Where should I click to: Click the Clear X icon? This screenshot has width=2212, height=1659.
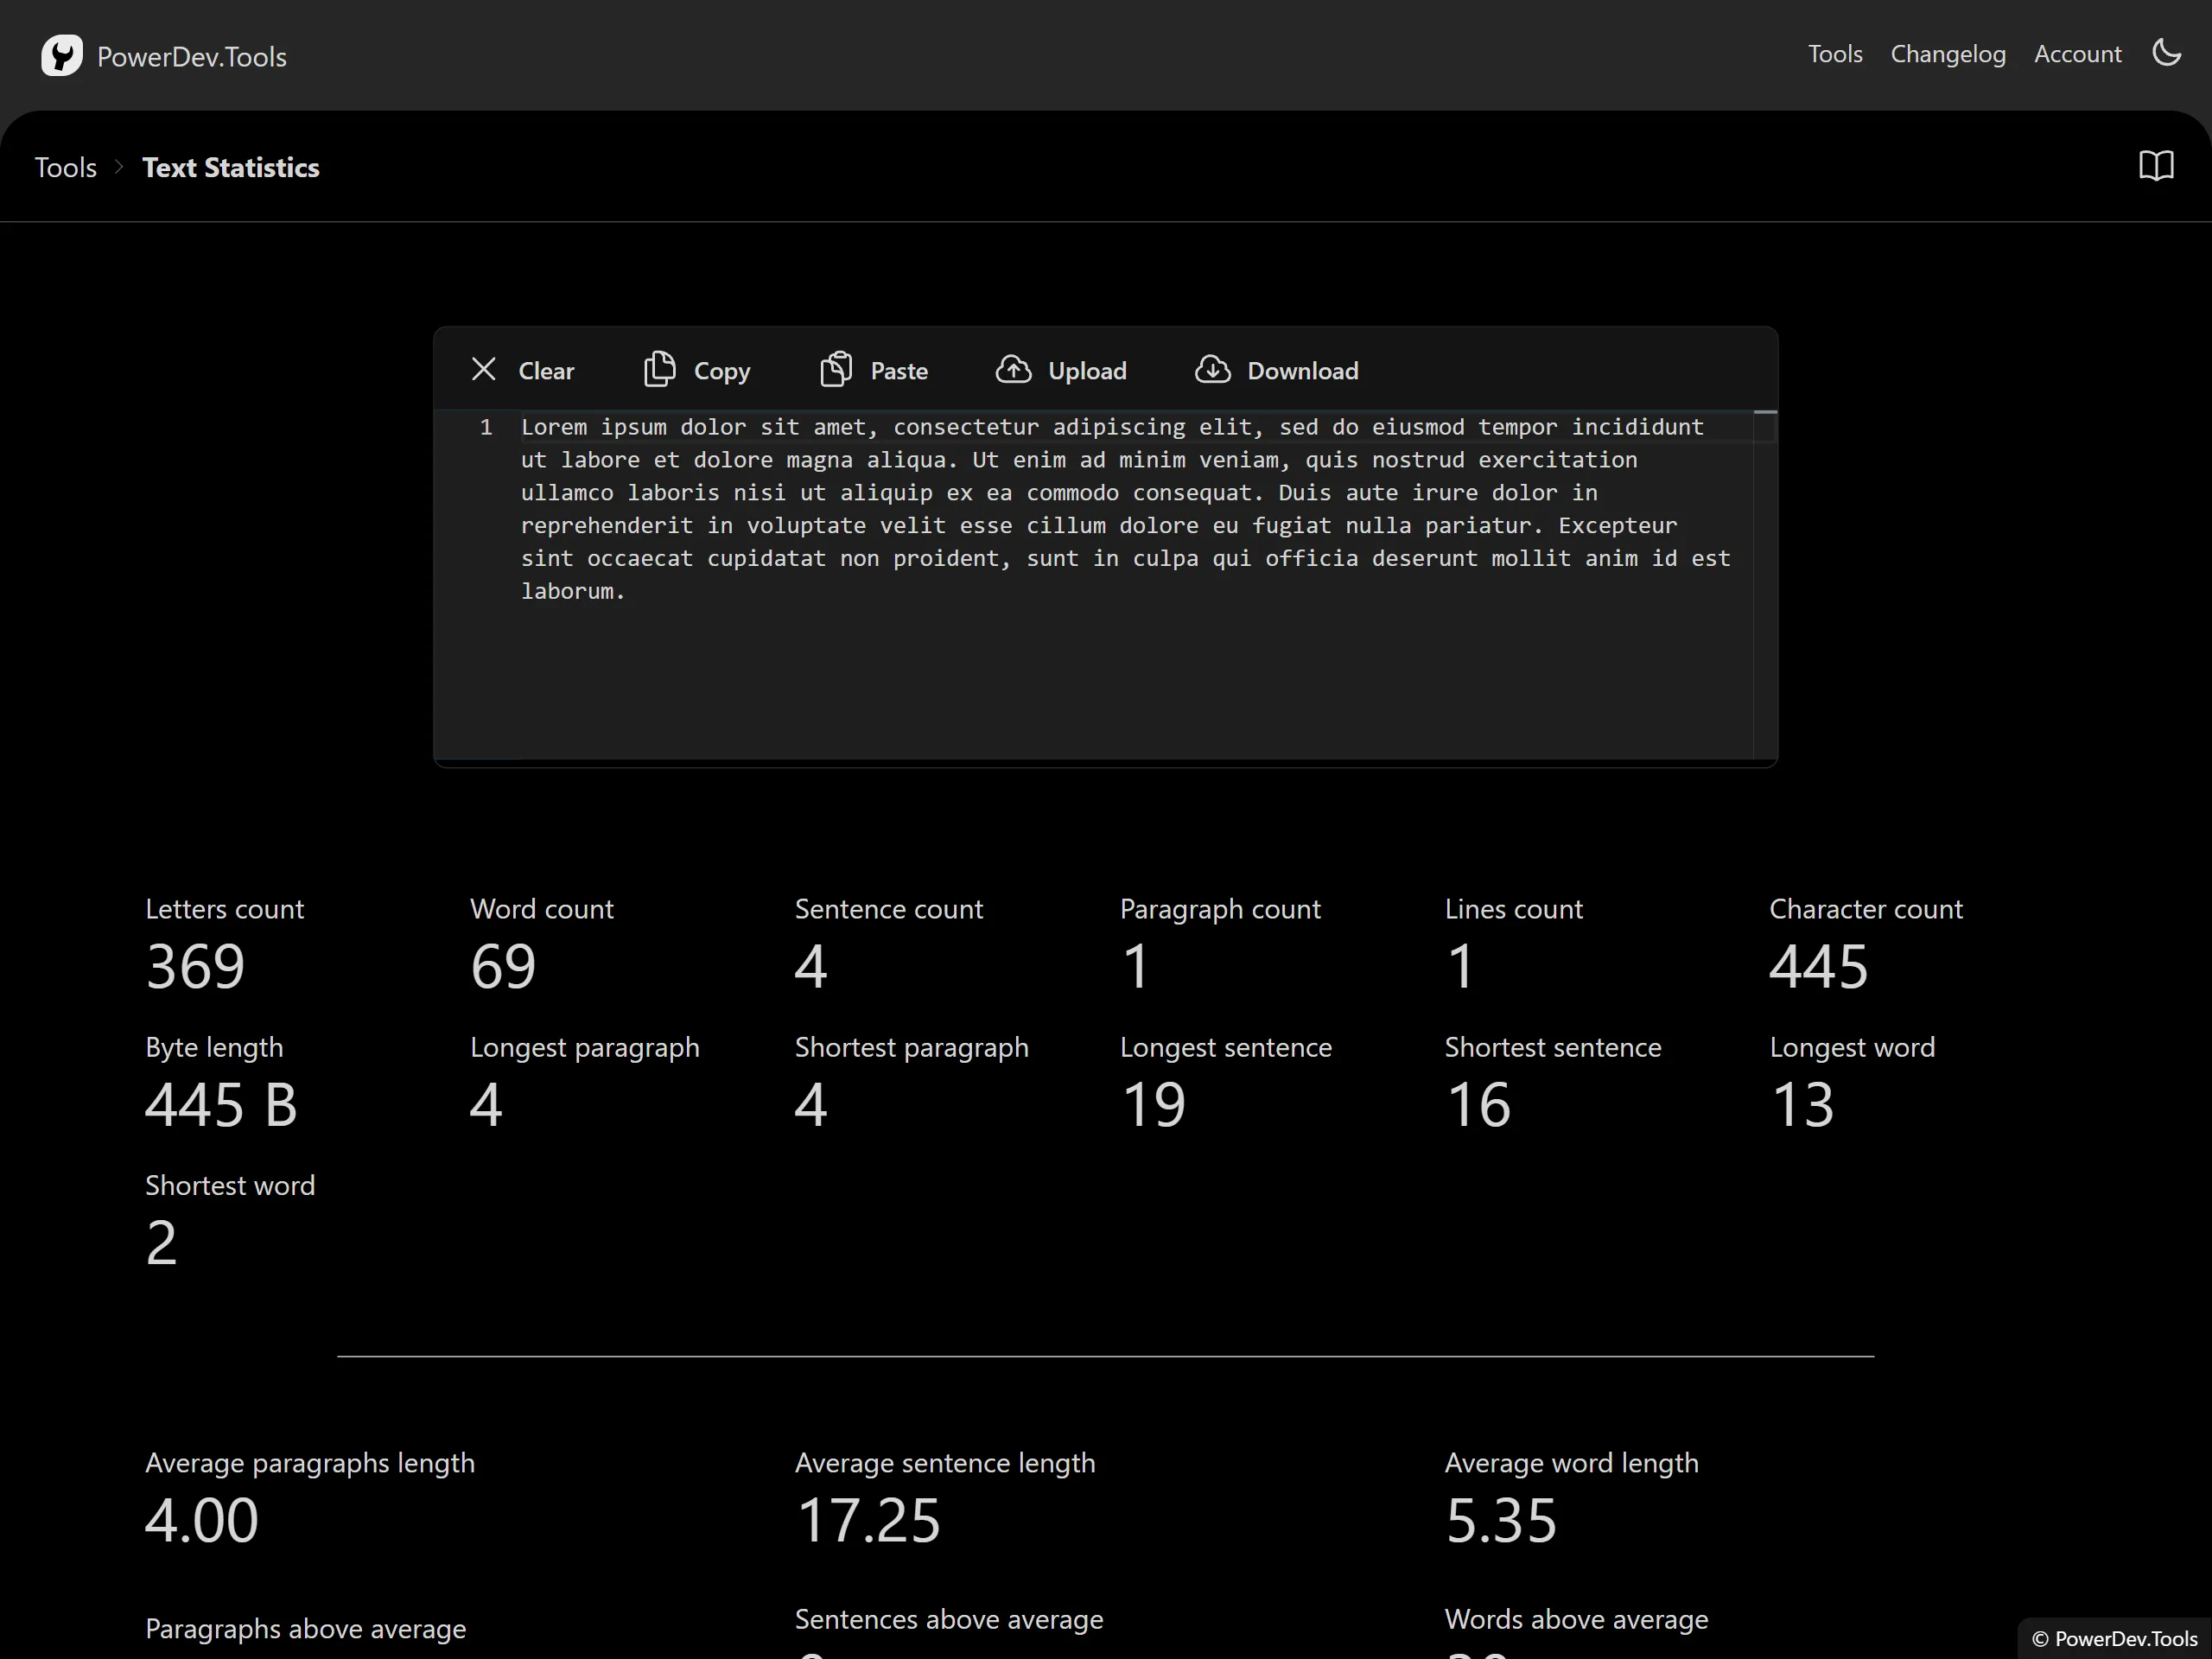tap(484, 370)
